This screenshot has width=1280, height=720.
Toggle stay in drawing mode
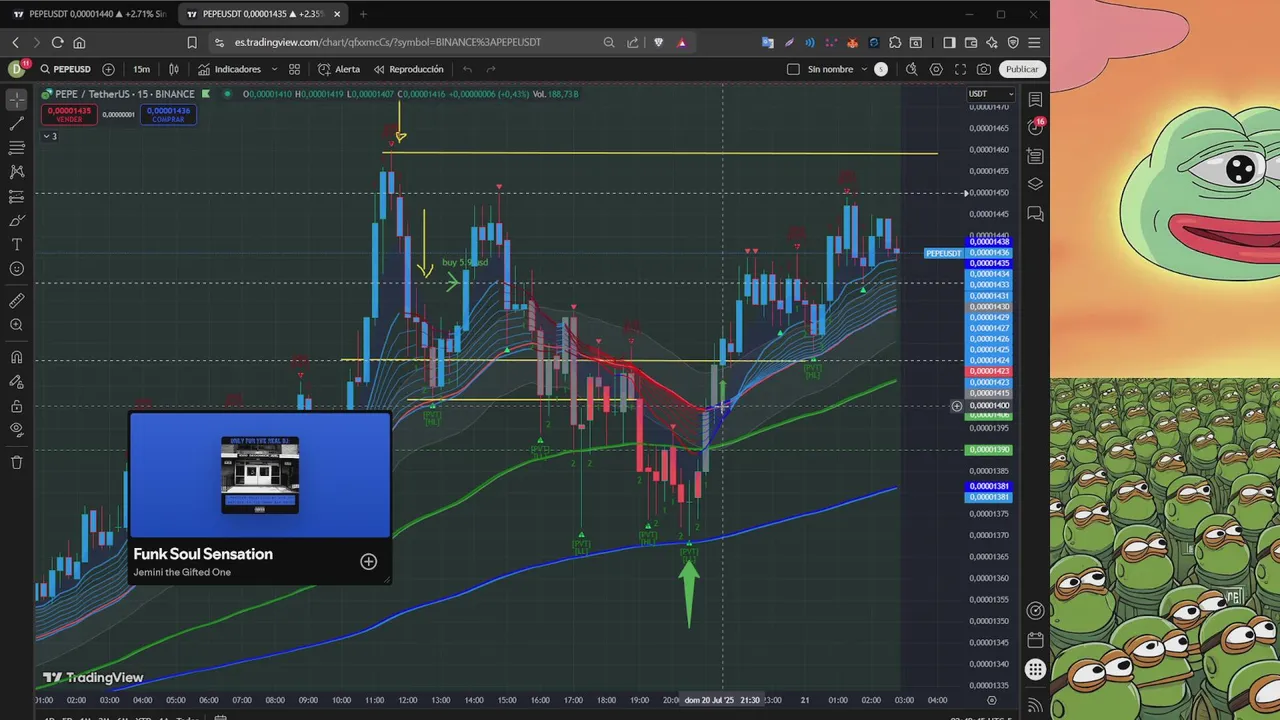(x=17, y=381)
